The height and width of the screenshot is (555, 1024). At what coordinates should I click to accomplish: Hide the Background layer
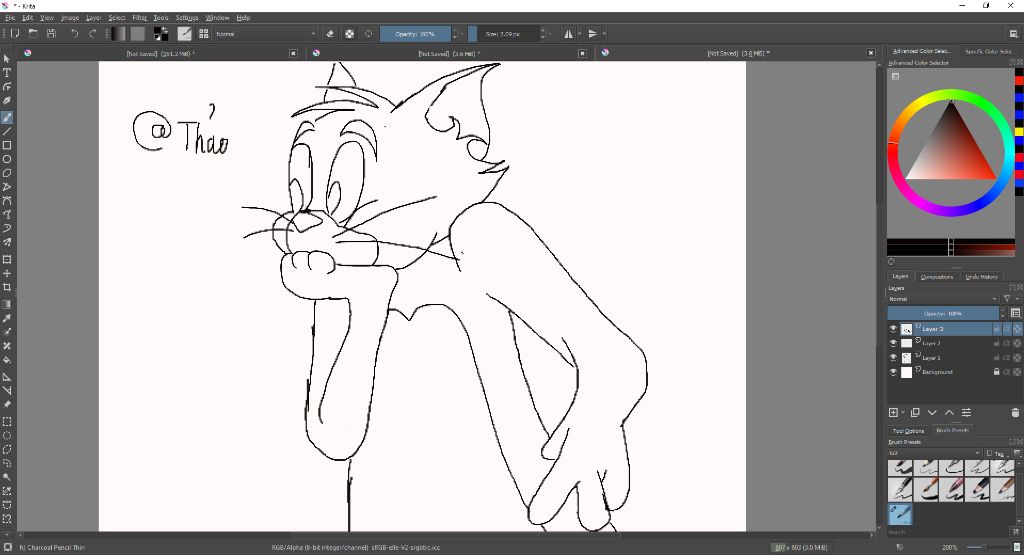[893, 372]
